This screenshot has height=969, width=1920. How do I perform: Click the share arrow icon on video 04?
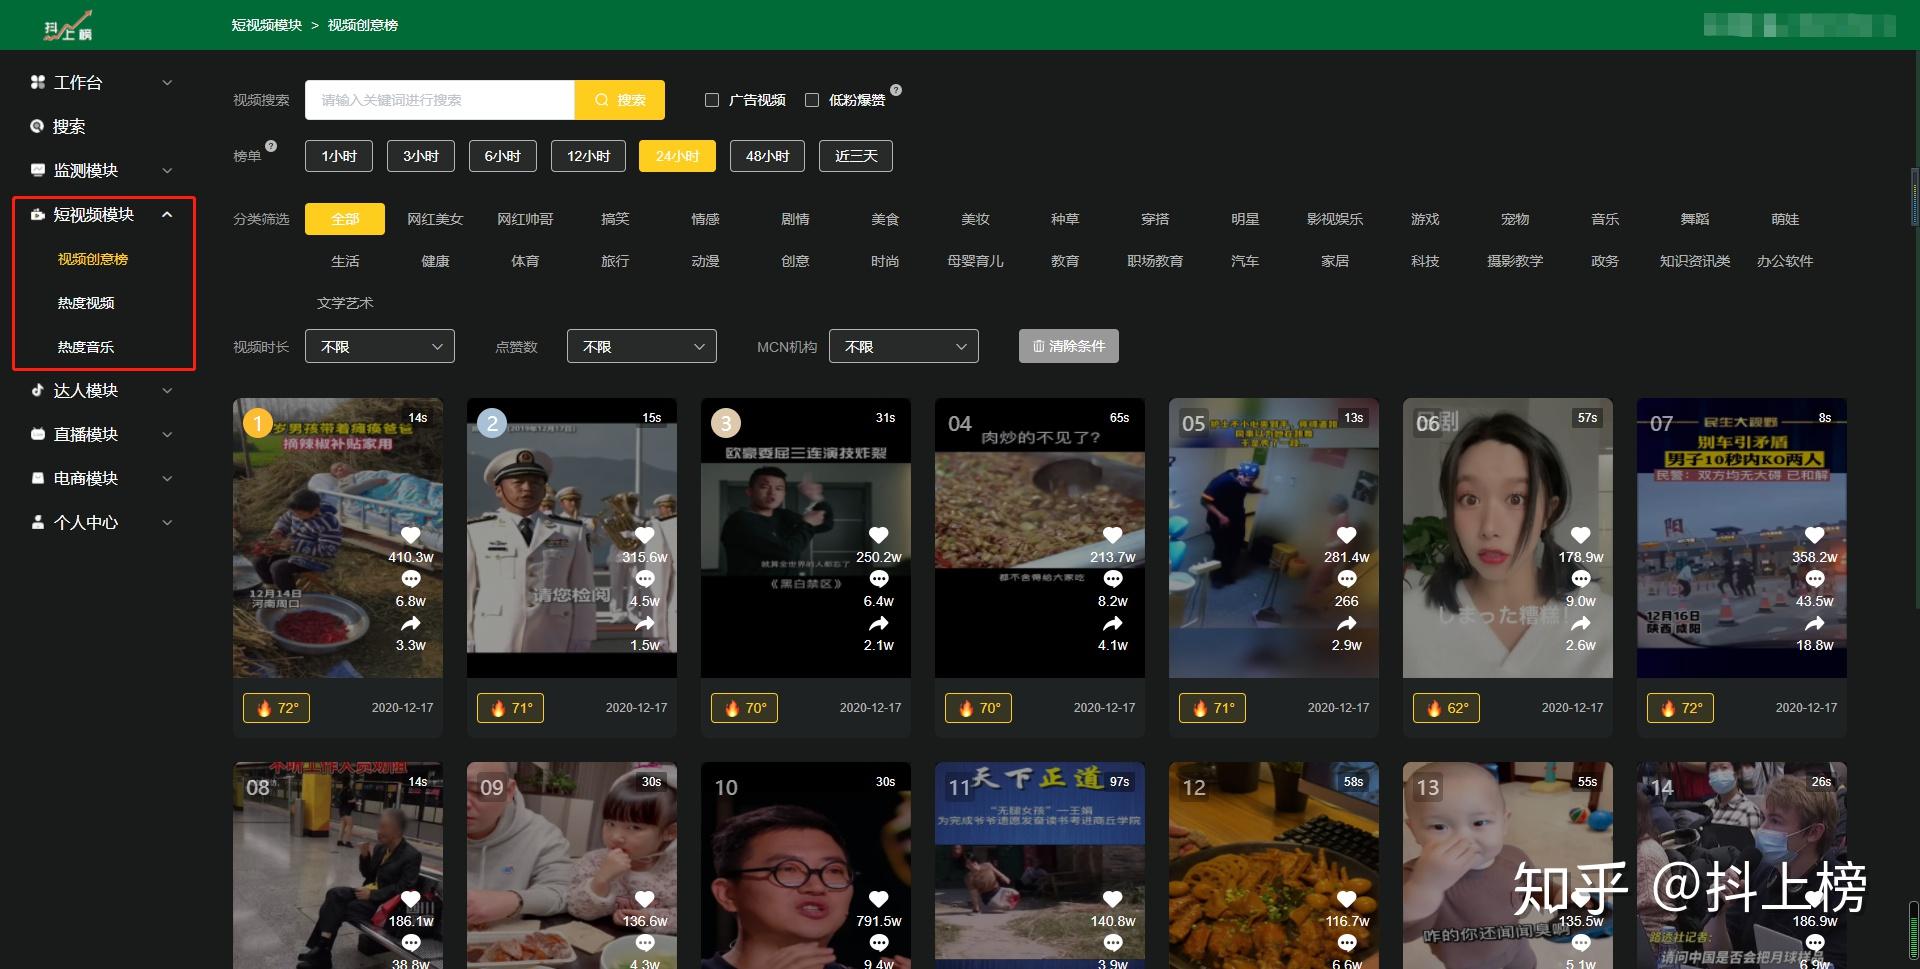pyautogui.click(x=1112, y=624)
